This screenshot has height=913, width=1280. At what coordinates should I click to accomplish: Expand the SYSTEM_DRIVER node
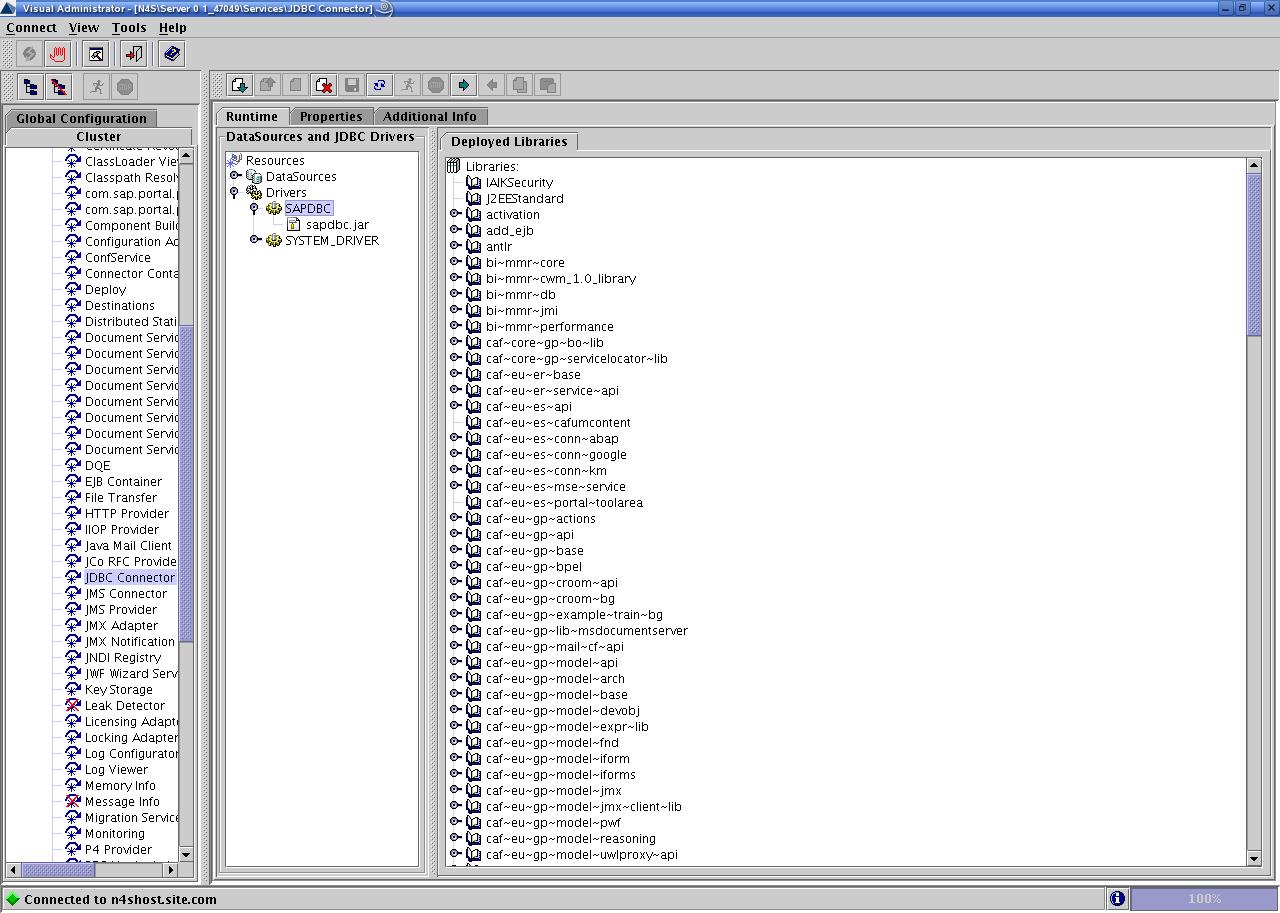tap(255, 240)
